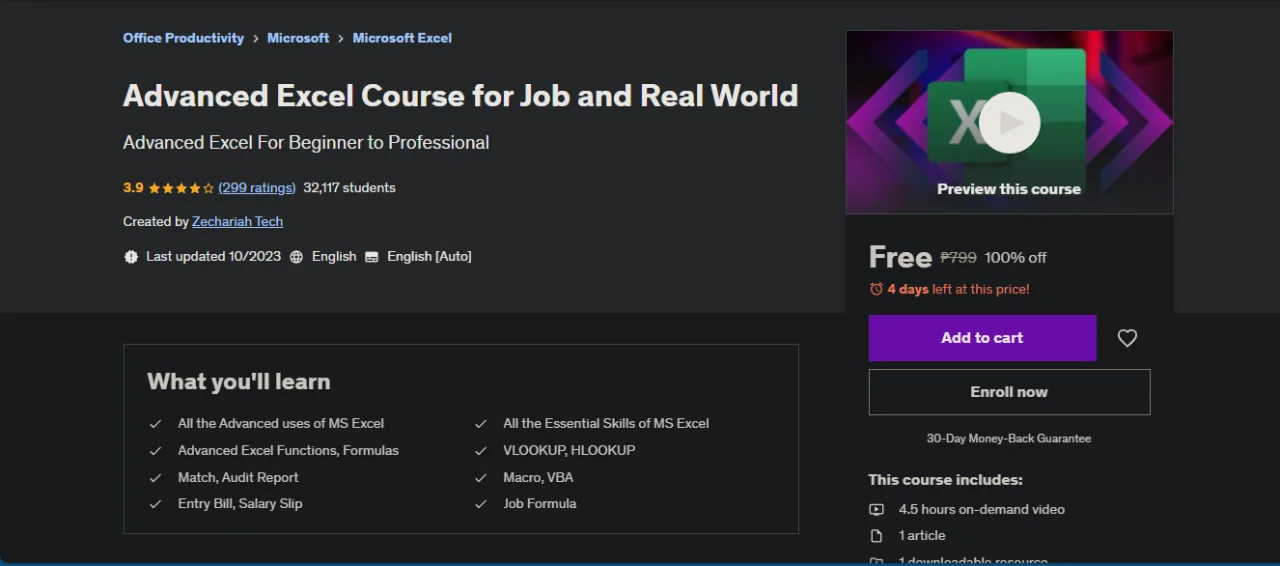Click English [Auto] captions label
This screenshot has width=1280, height=566.
(429, 257)
